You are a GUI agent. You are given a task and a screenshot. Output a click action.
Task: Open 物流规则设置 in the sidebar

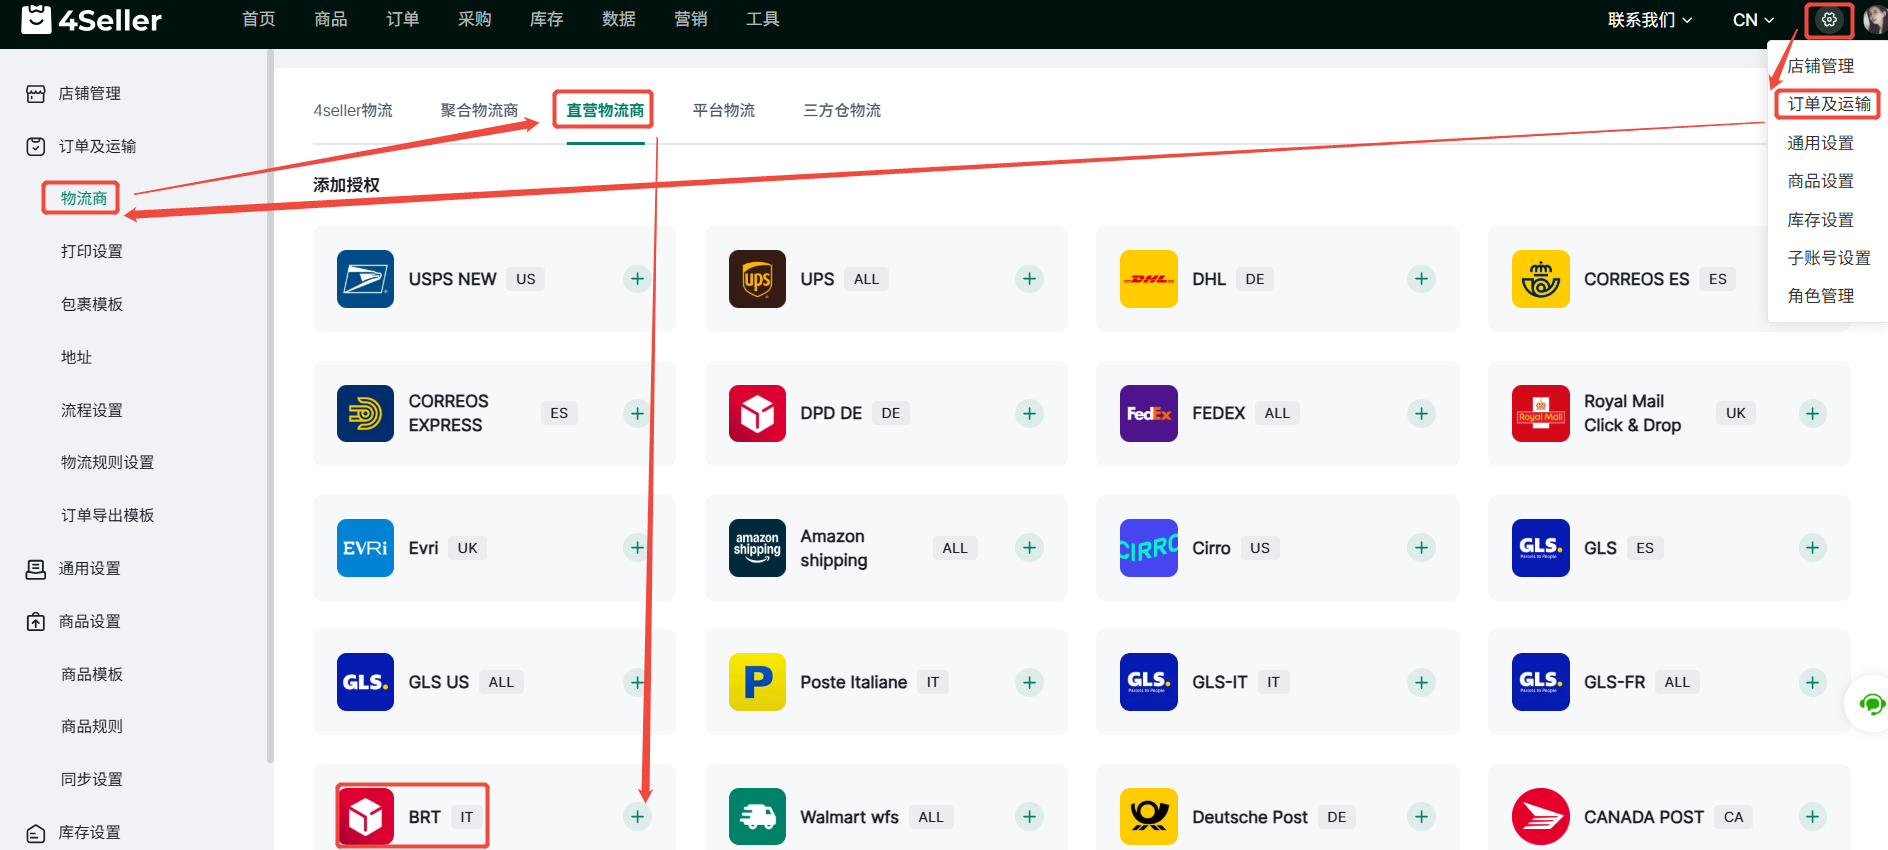pos(108,462)
